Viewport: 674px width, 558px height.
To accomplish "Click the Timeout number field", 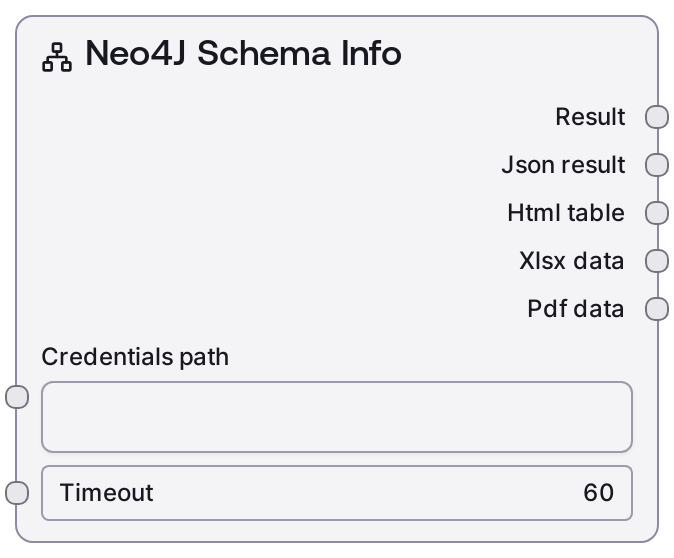I will (x=336, y=492).
